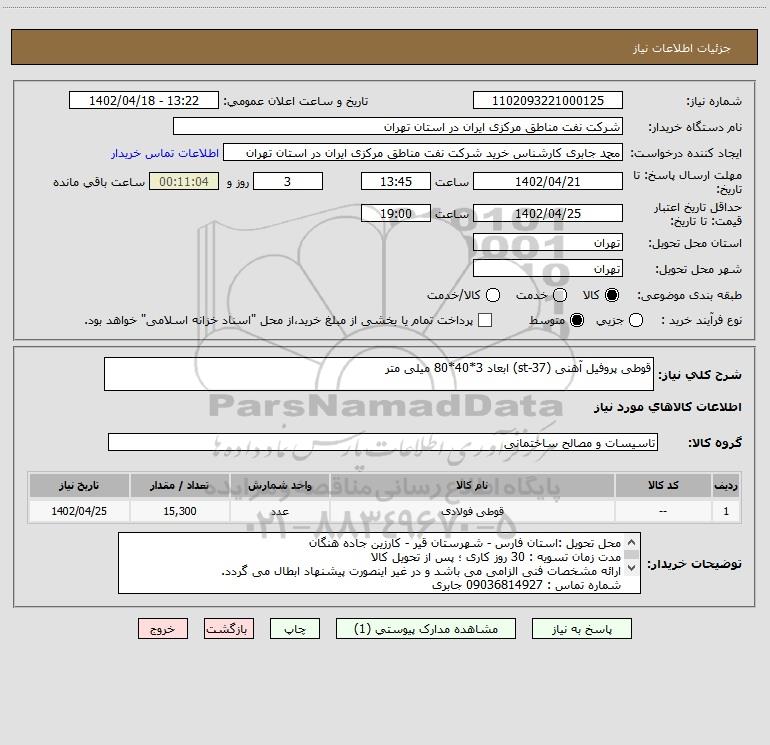Click the ساعت باقی مانده label

(99, 182)
